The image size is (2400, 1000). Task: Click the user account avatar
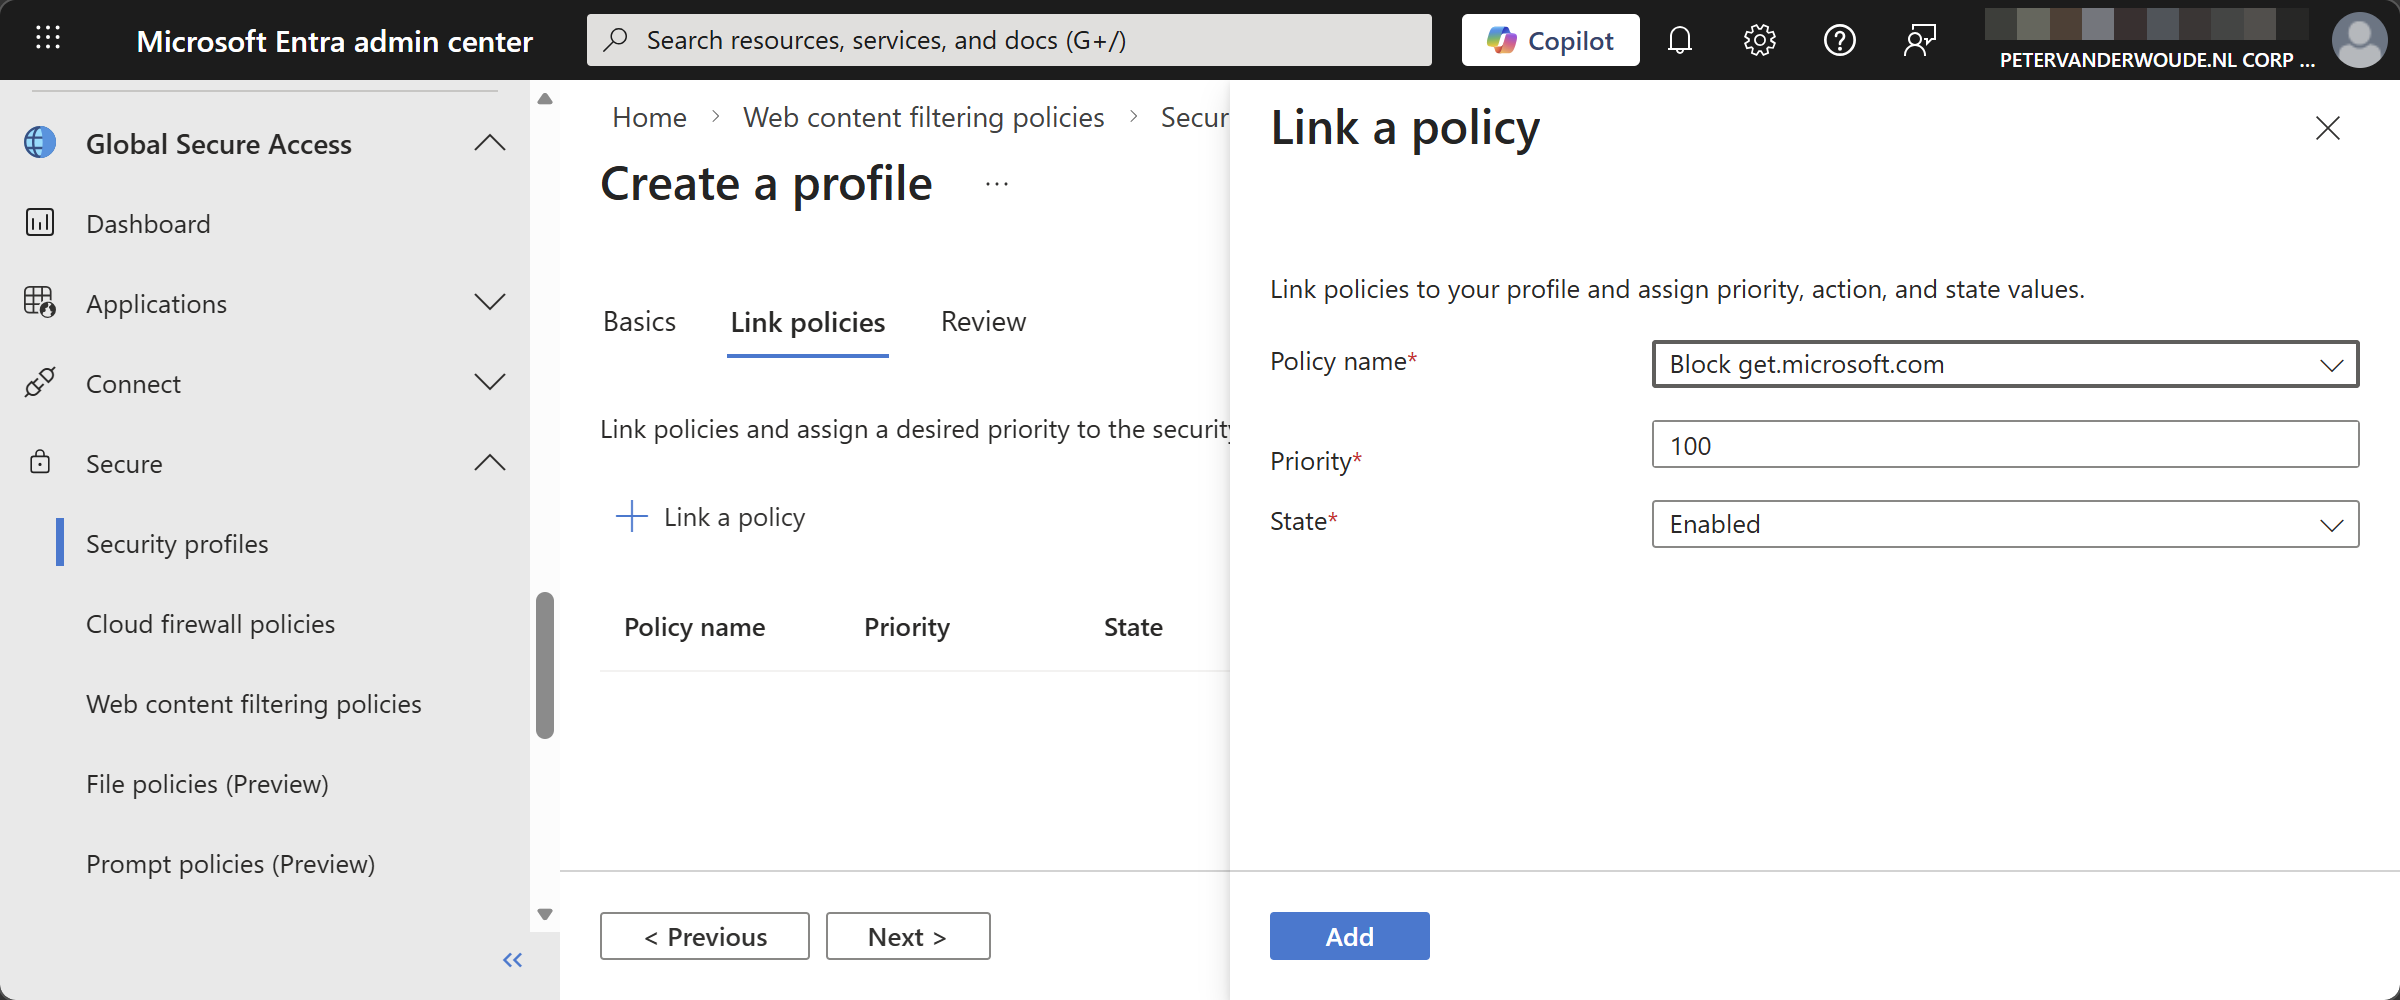(x=2359, y=40)
